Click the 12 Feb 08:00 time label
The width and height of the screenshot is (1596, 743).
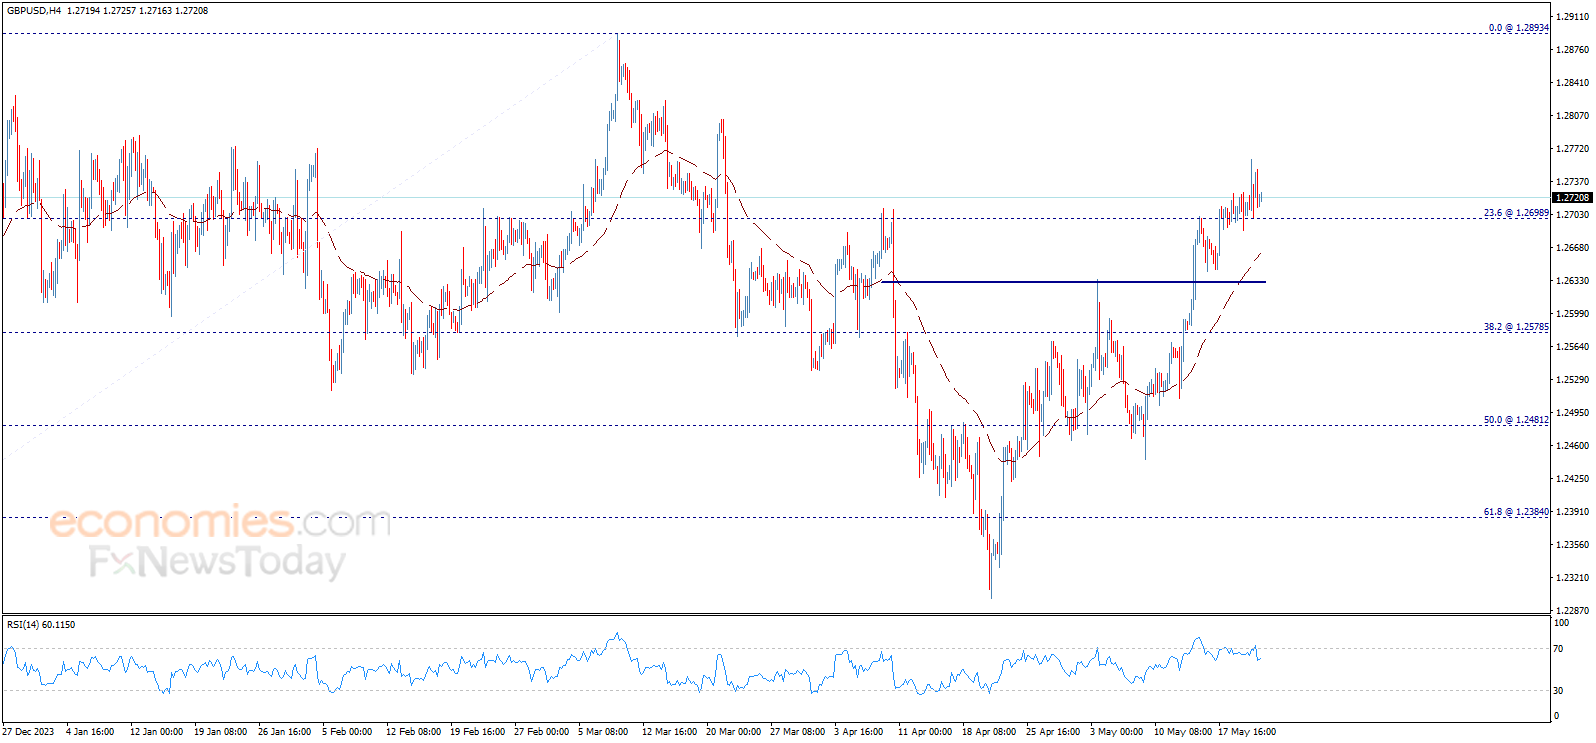(x=413, y=732)
